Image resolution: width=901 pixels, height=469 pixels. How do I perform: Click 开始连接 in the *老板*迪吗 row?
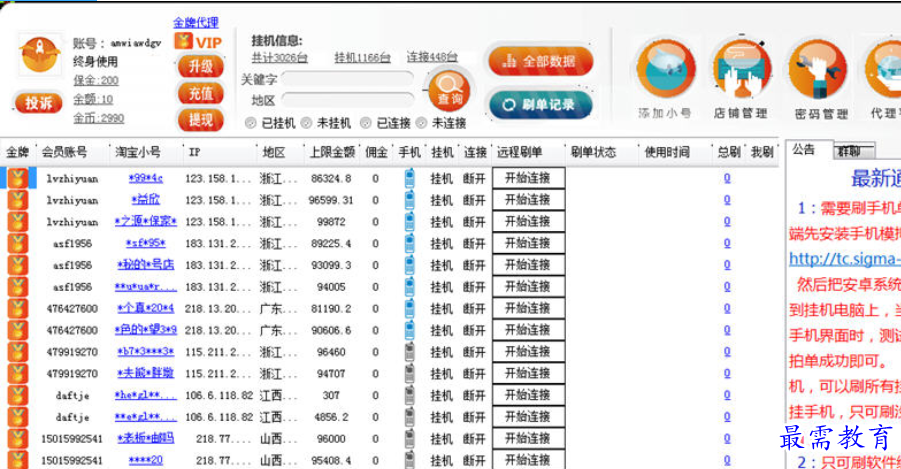[x=528, y=439]
